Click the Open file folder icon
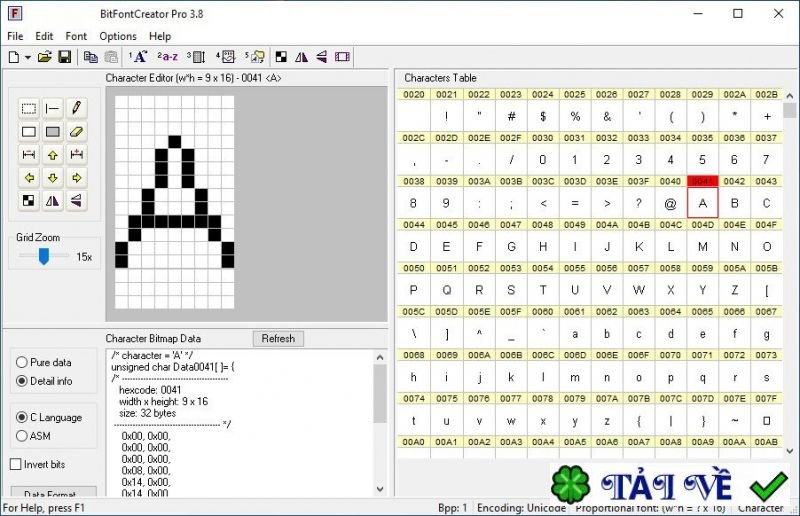 tap(45, 57)
